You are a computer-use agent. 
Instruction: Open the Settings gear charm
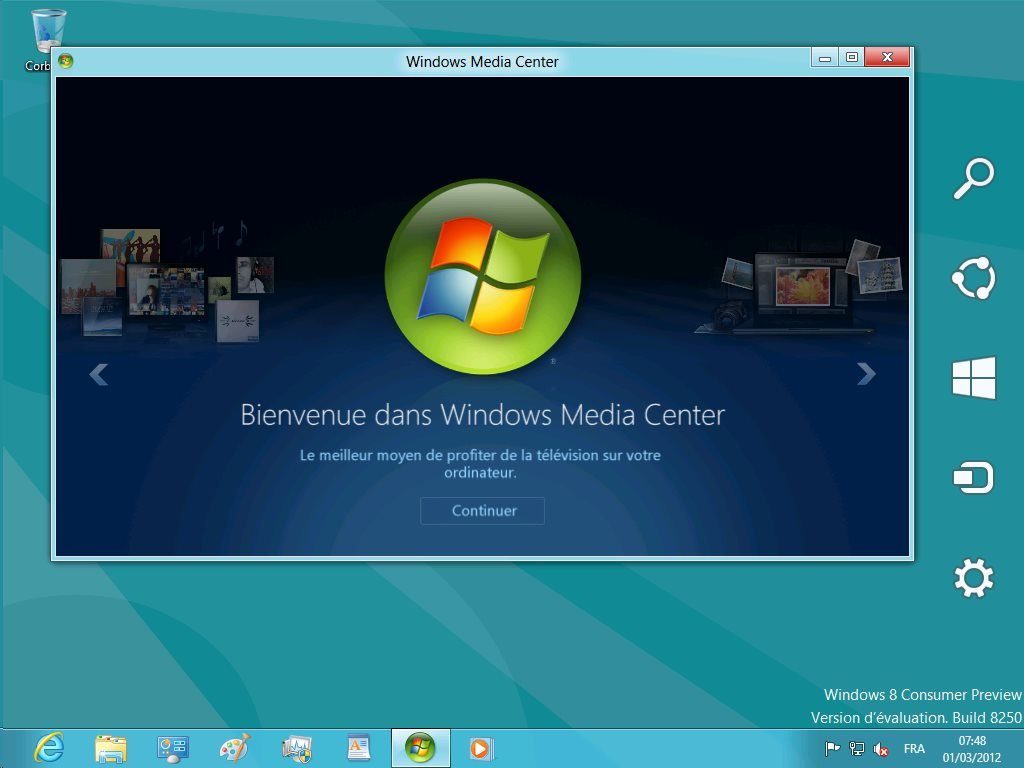pyautogui.click(x=974, y=578)
